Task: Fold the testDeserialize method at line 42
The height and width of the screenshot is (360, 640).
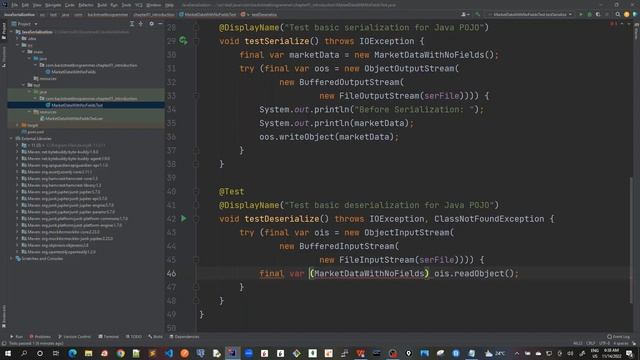Action: (196, 219)
